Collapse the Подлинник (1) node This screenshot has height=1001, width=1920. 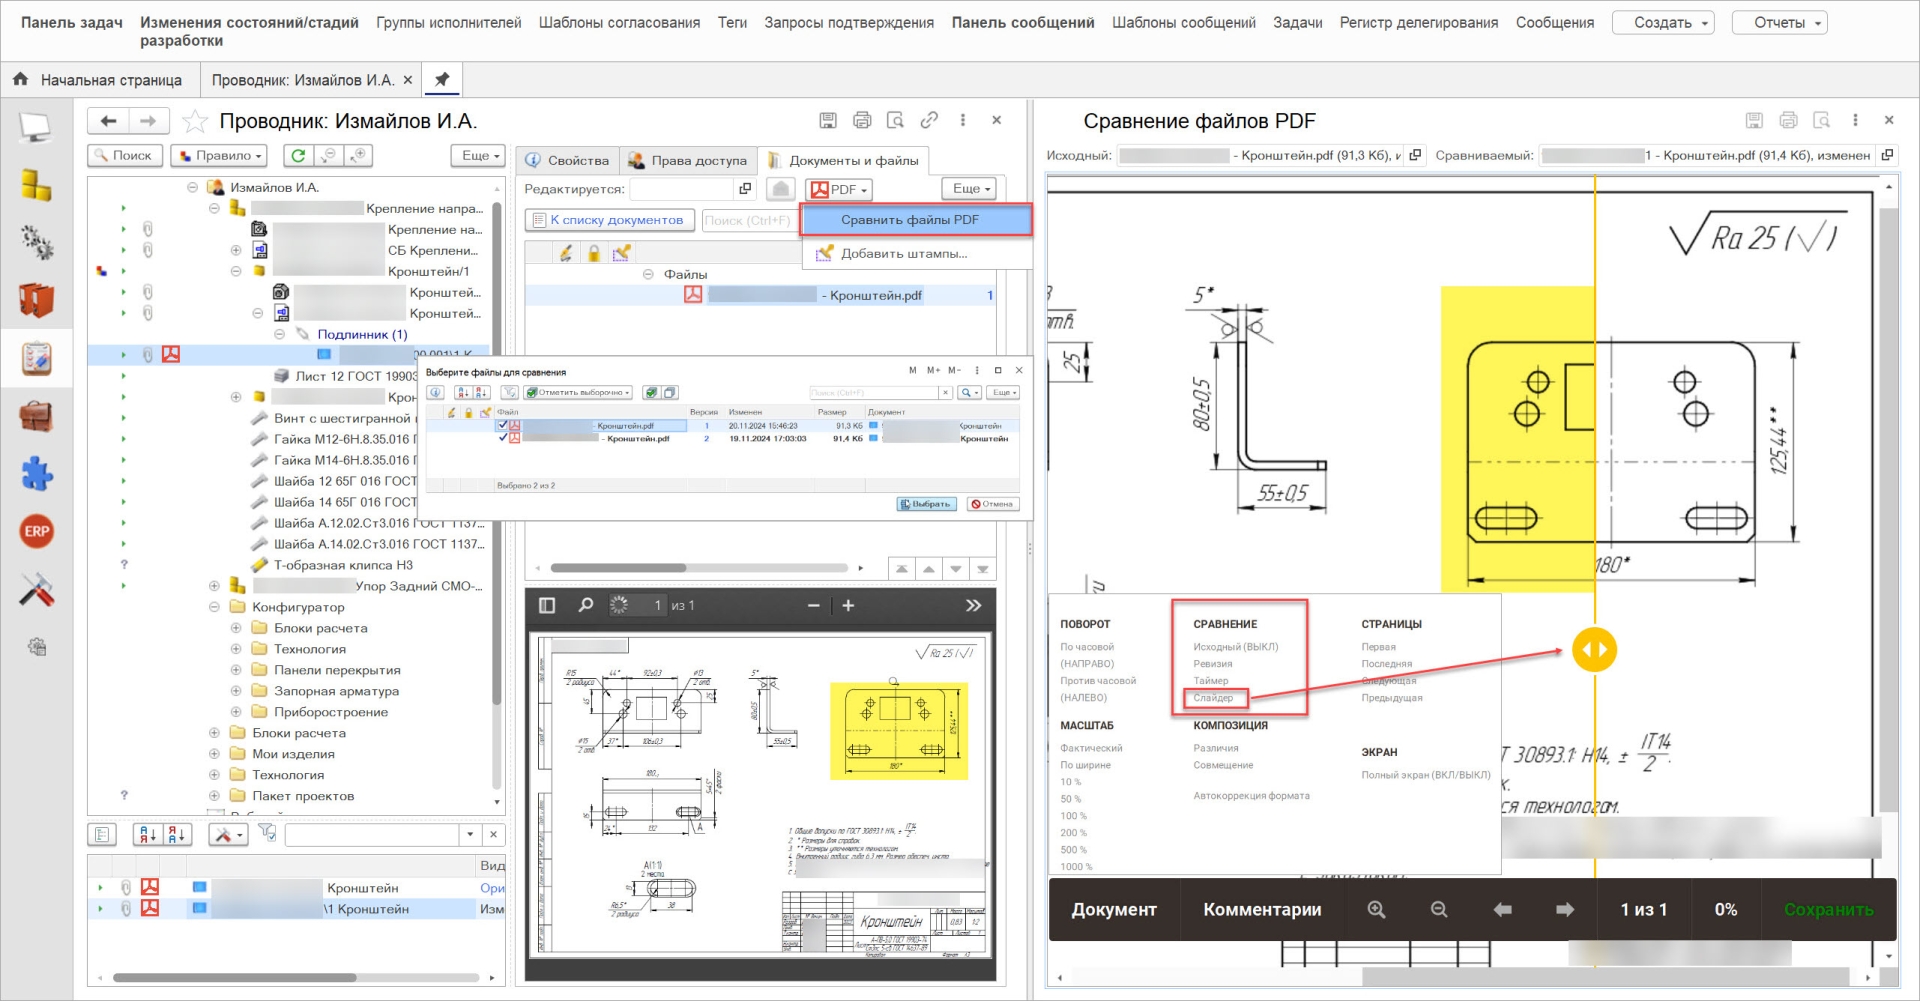[279, 334]
